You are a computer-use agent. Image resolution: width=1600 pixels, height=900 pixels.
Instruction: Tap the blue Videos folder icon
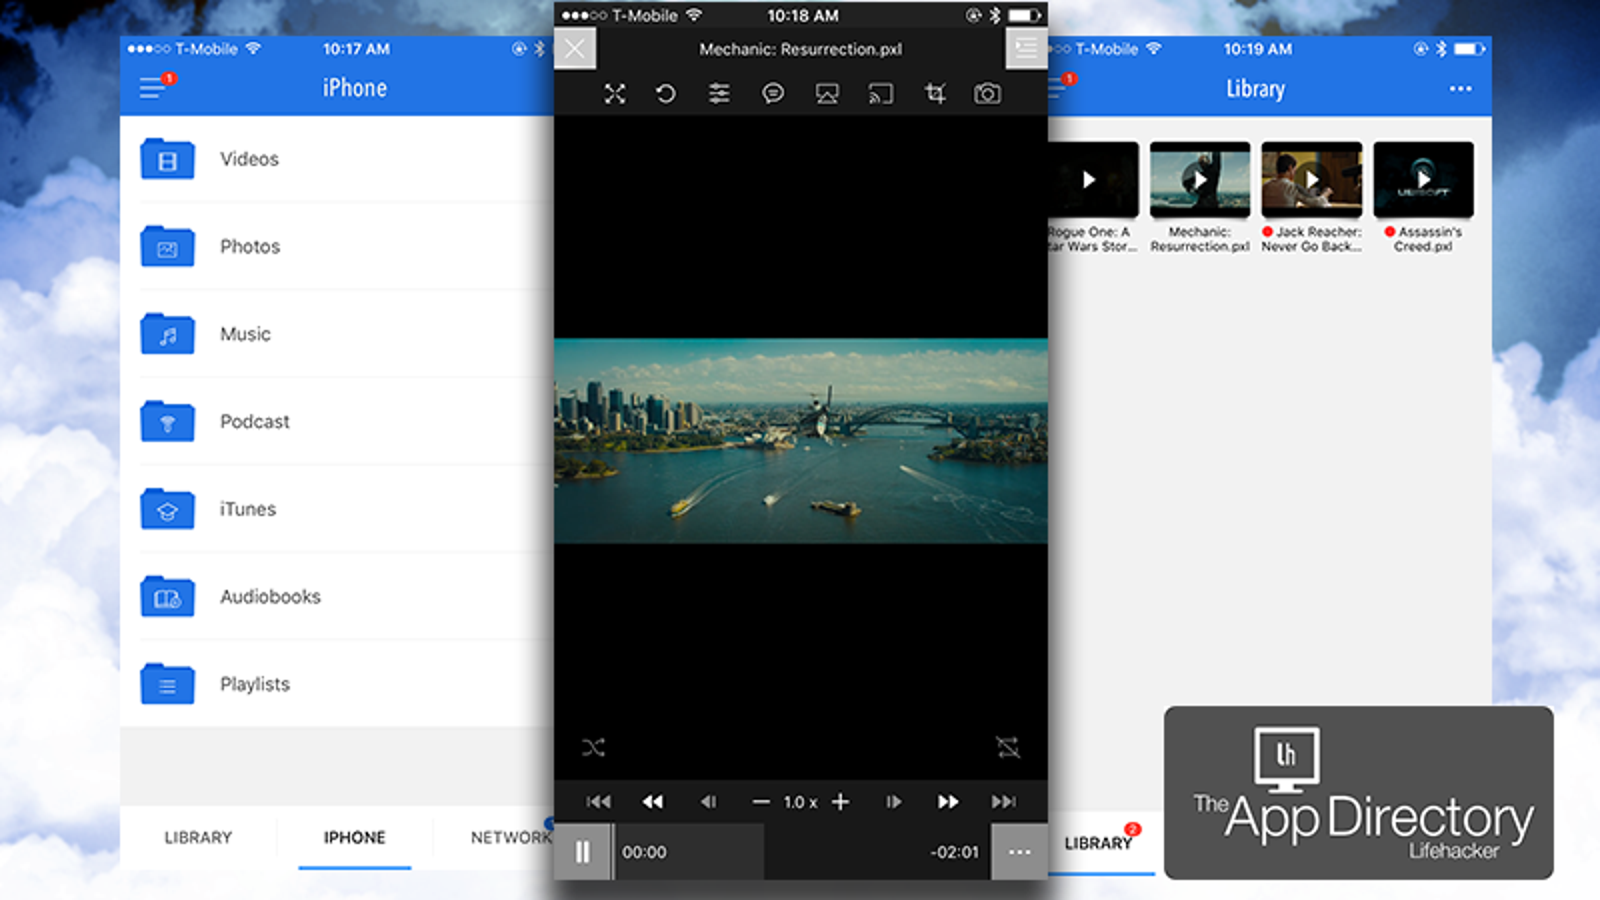pyautogui.click(x=167, y=159)
